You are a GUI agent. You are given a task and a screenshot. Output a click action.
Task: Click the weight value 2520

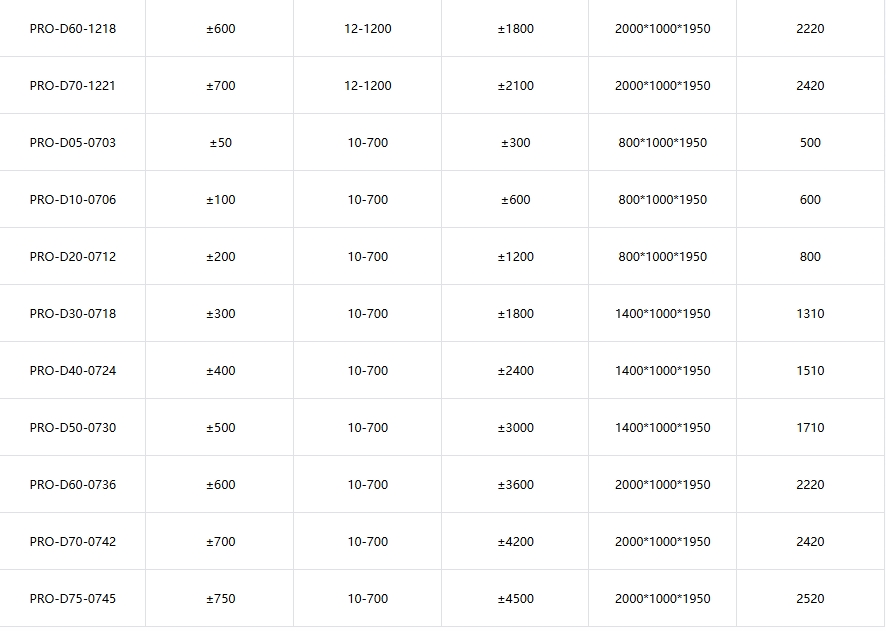pos(810,599)
